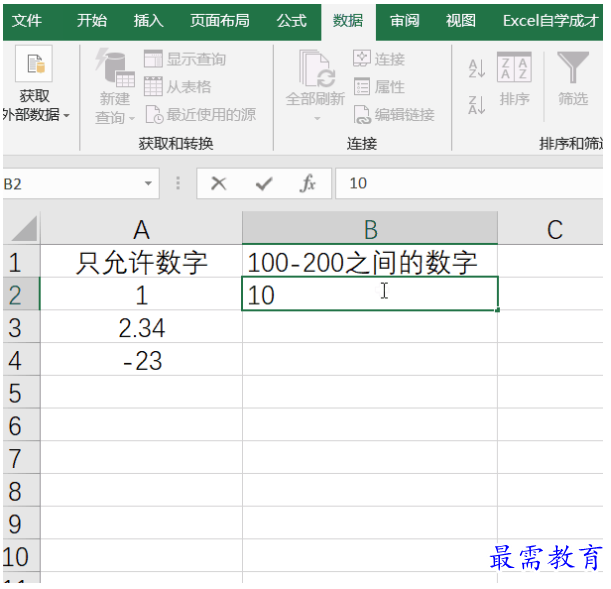This screenshot has width=611, height=589.
Task: Expand the 全部刷新 dropdown arrow
Action: pos(317,118)
